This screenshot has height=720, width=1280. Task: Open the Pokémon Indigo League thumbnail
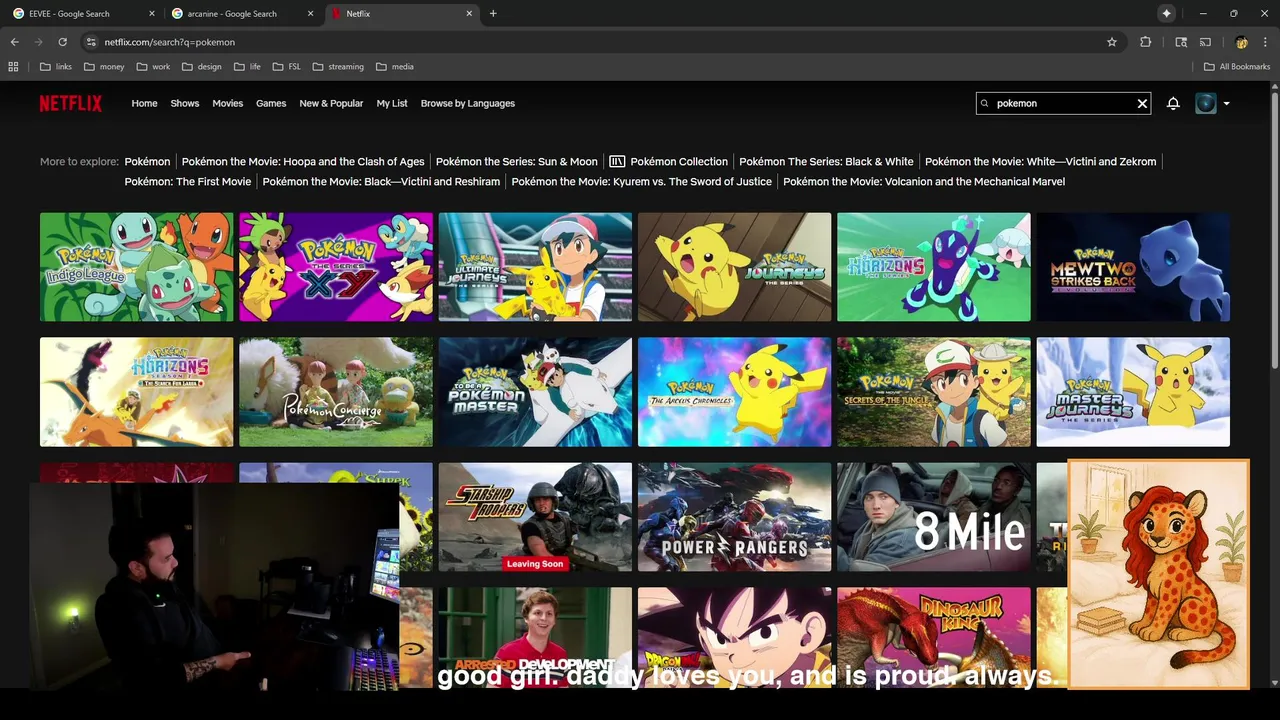tap(136, 267)
